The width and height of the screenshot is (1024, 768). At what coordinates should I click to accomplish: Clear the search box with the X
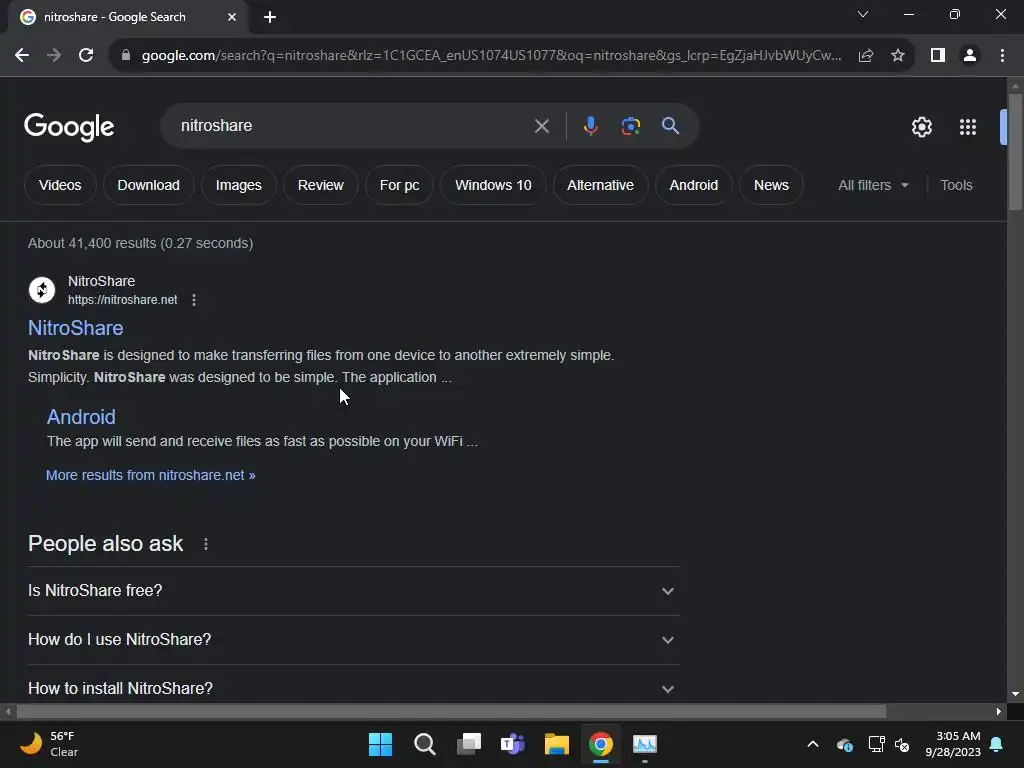pyautogui.click(x=541, y=126)
